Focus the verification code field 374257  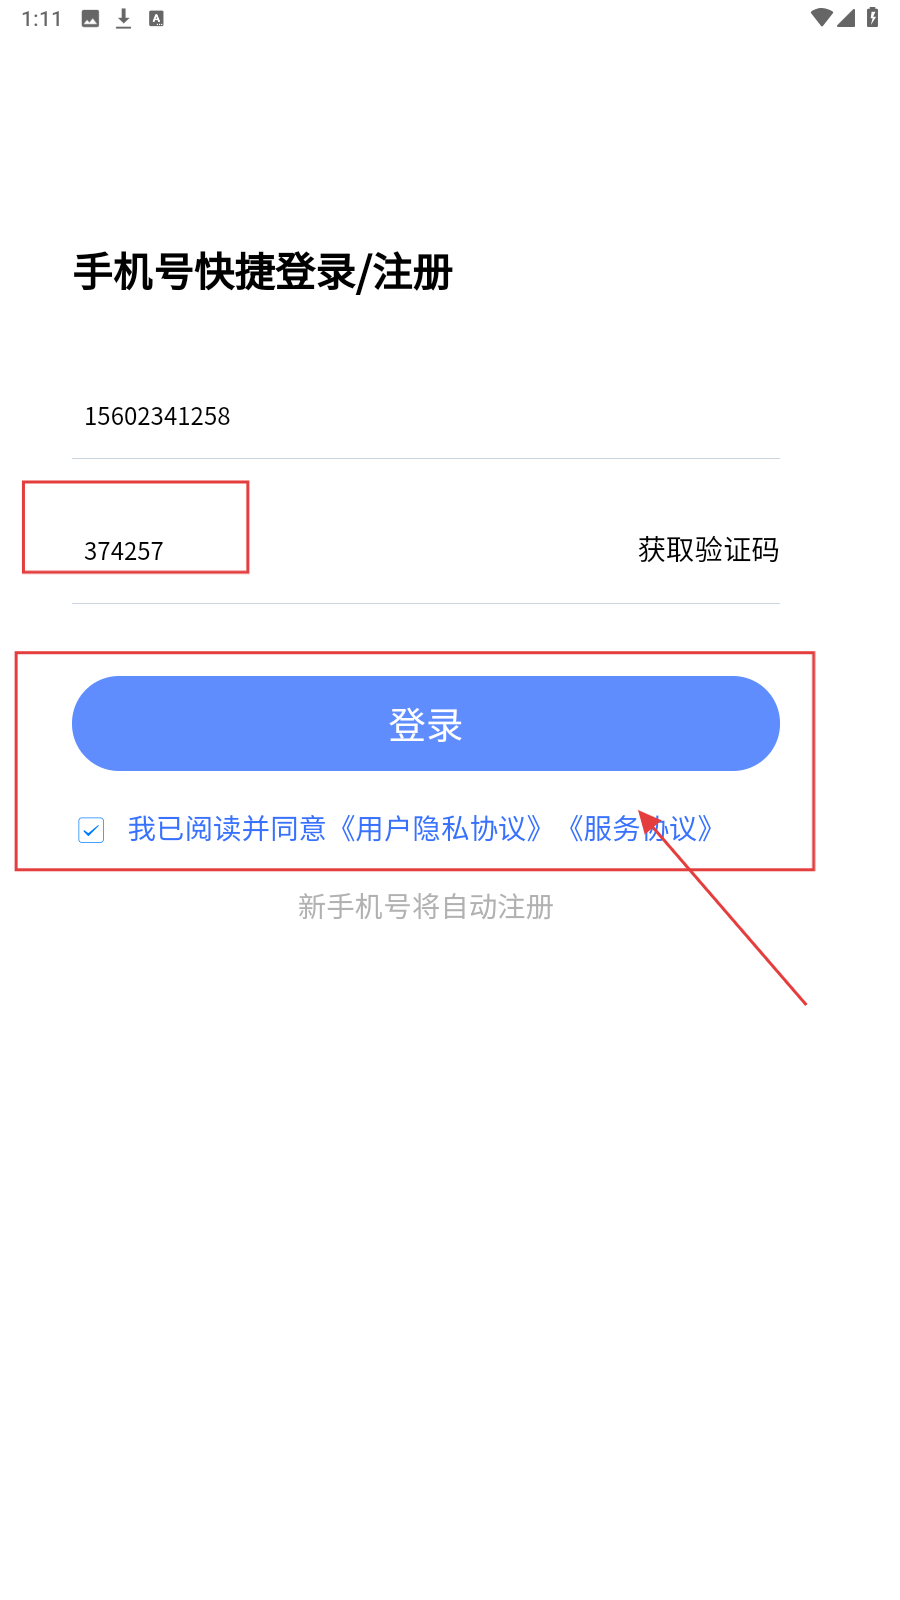pos(340,551)
